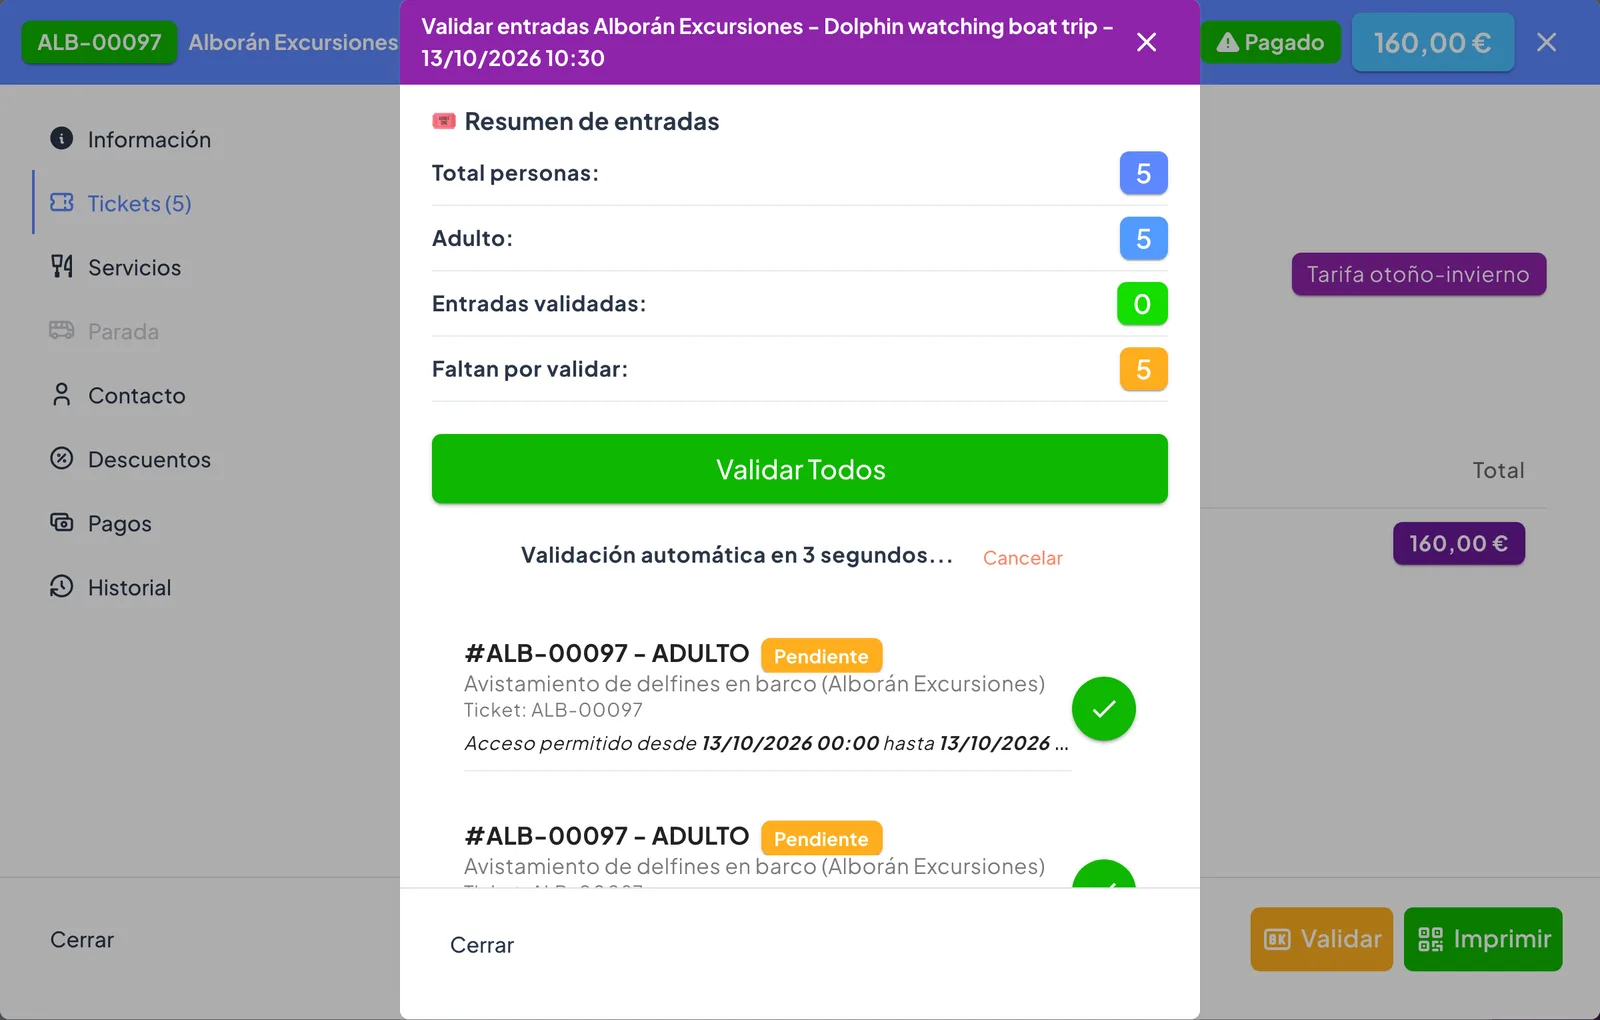Click the Parada bus icon
Screen dimensions: 1600x1020
point(62,330)
